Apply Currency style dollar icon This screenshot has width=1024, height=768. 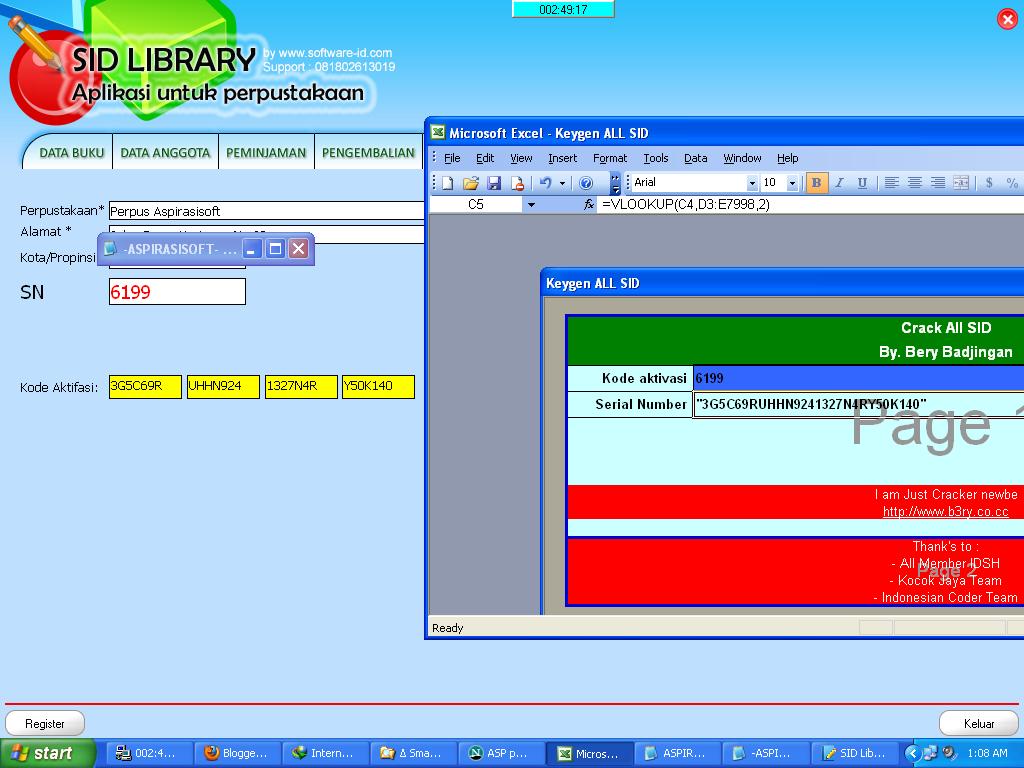(989, 183)
